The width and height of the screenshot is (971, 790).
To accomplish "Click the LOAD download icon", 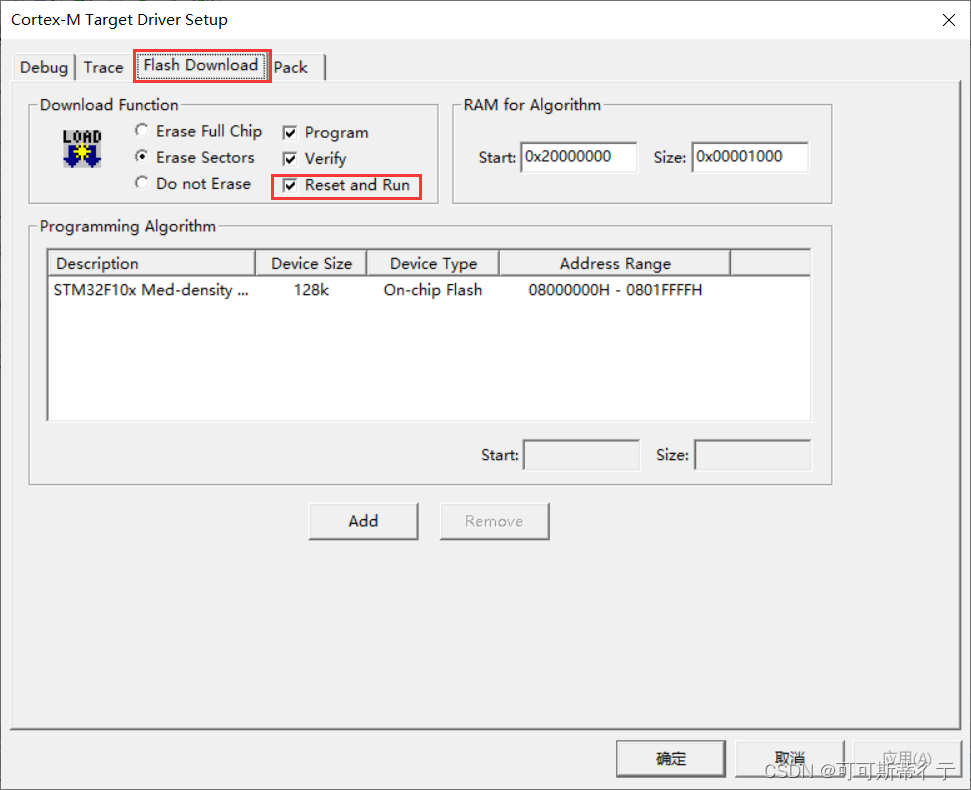I will pos(82,149).
